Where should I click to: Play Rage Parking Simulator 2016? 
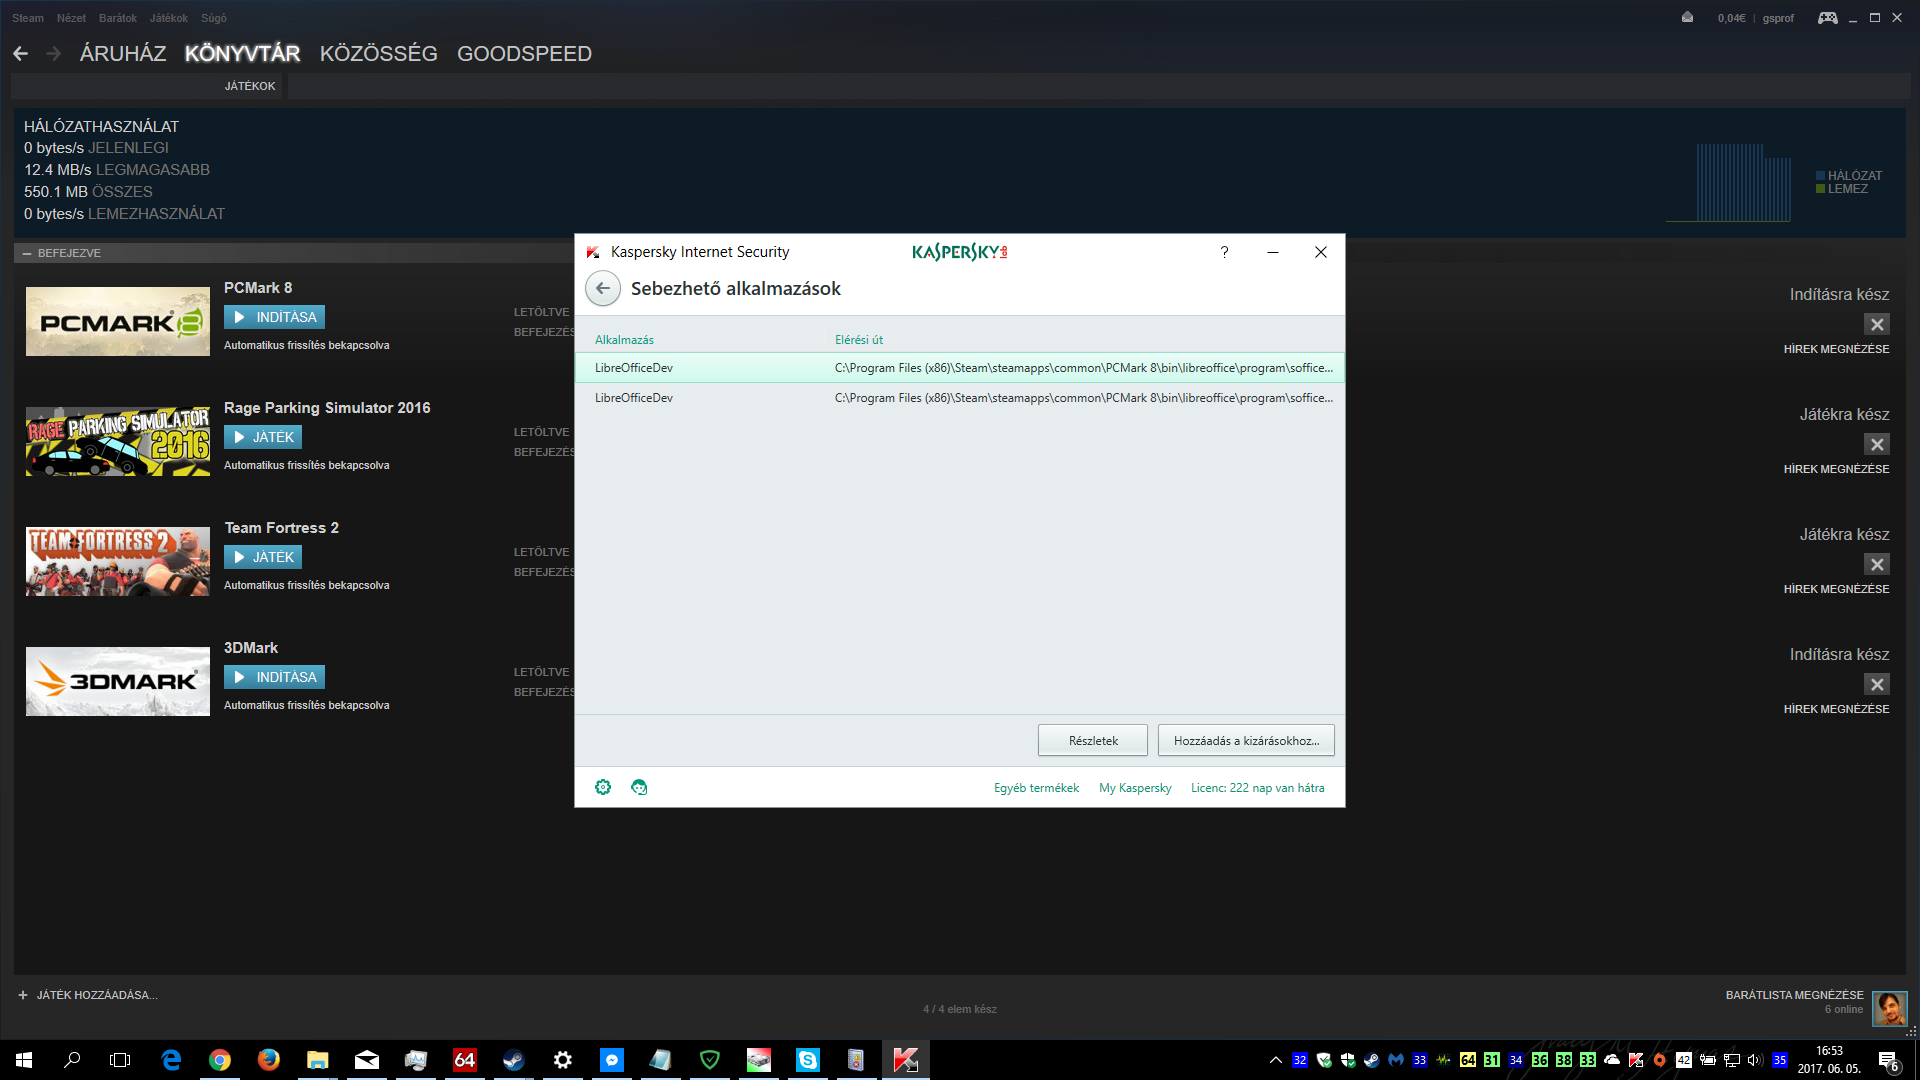tap(263, 437)
